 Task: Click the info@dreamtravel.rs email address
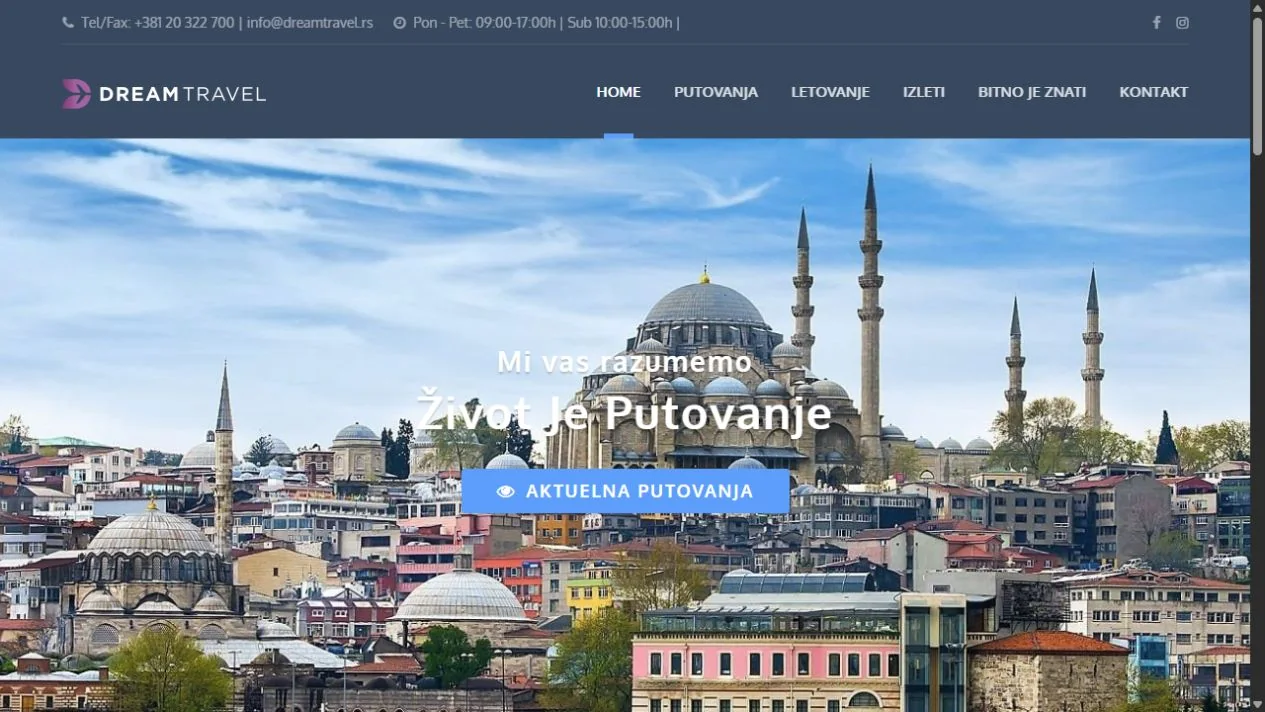(x=310, y=22)
